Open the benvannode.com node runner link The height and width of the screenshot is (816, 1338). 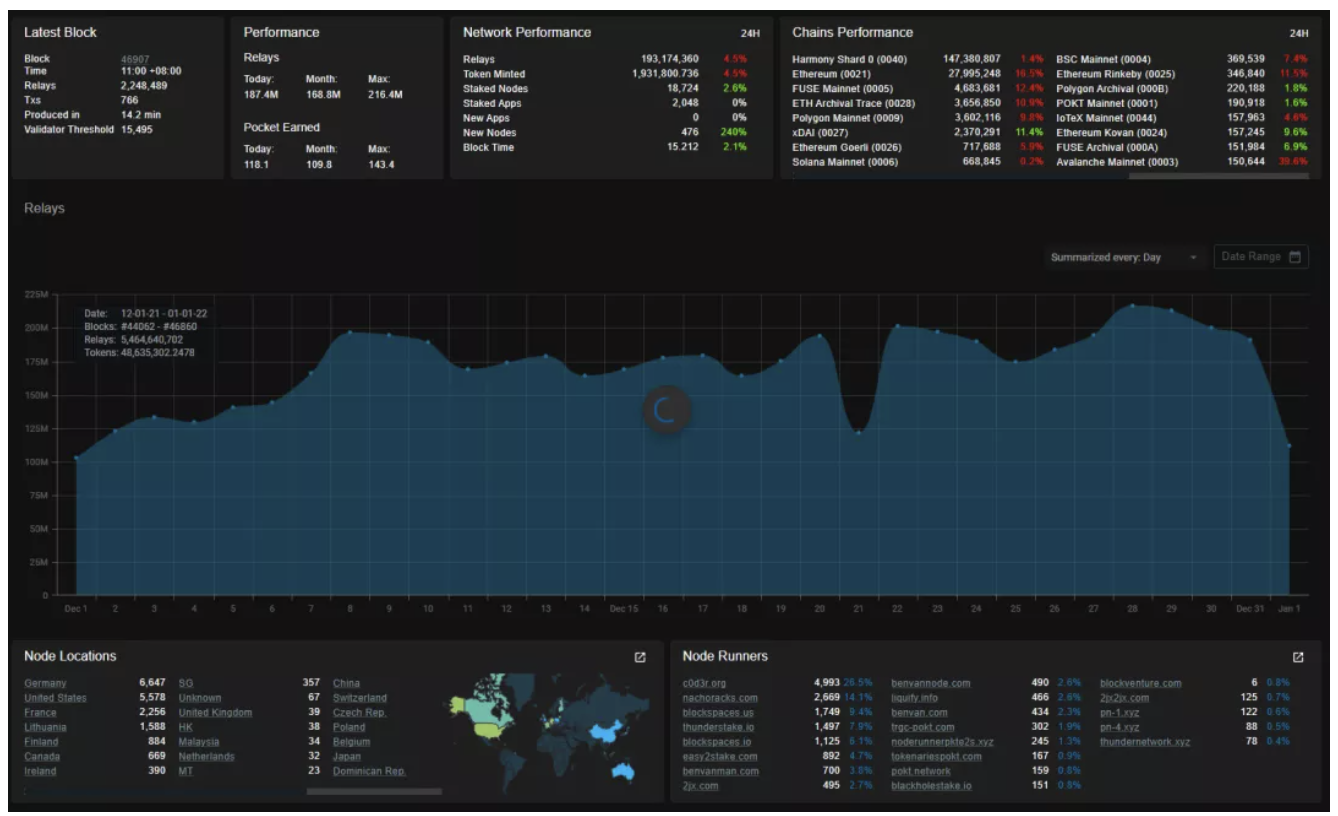(931, 683)
